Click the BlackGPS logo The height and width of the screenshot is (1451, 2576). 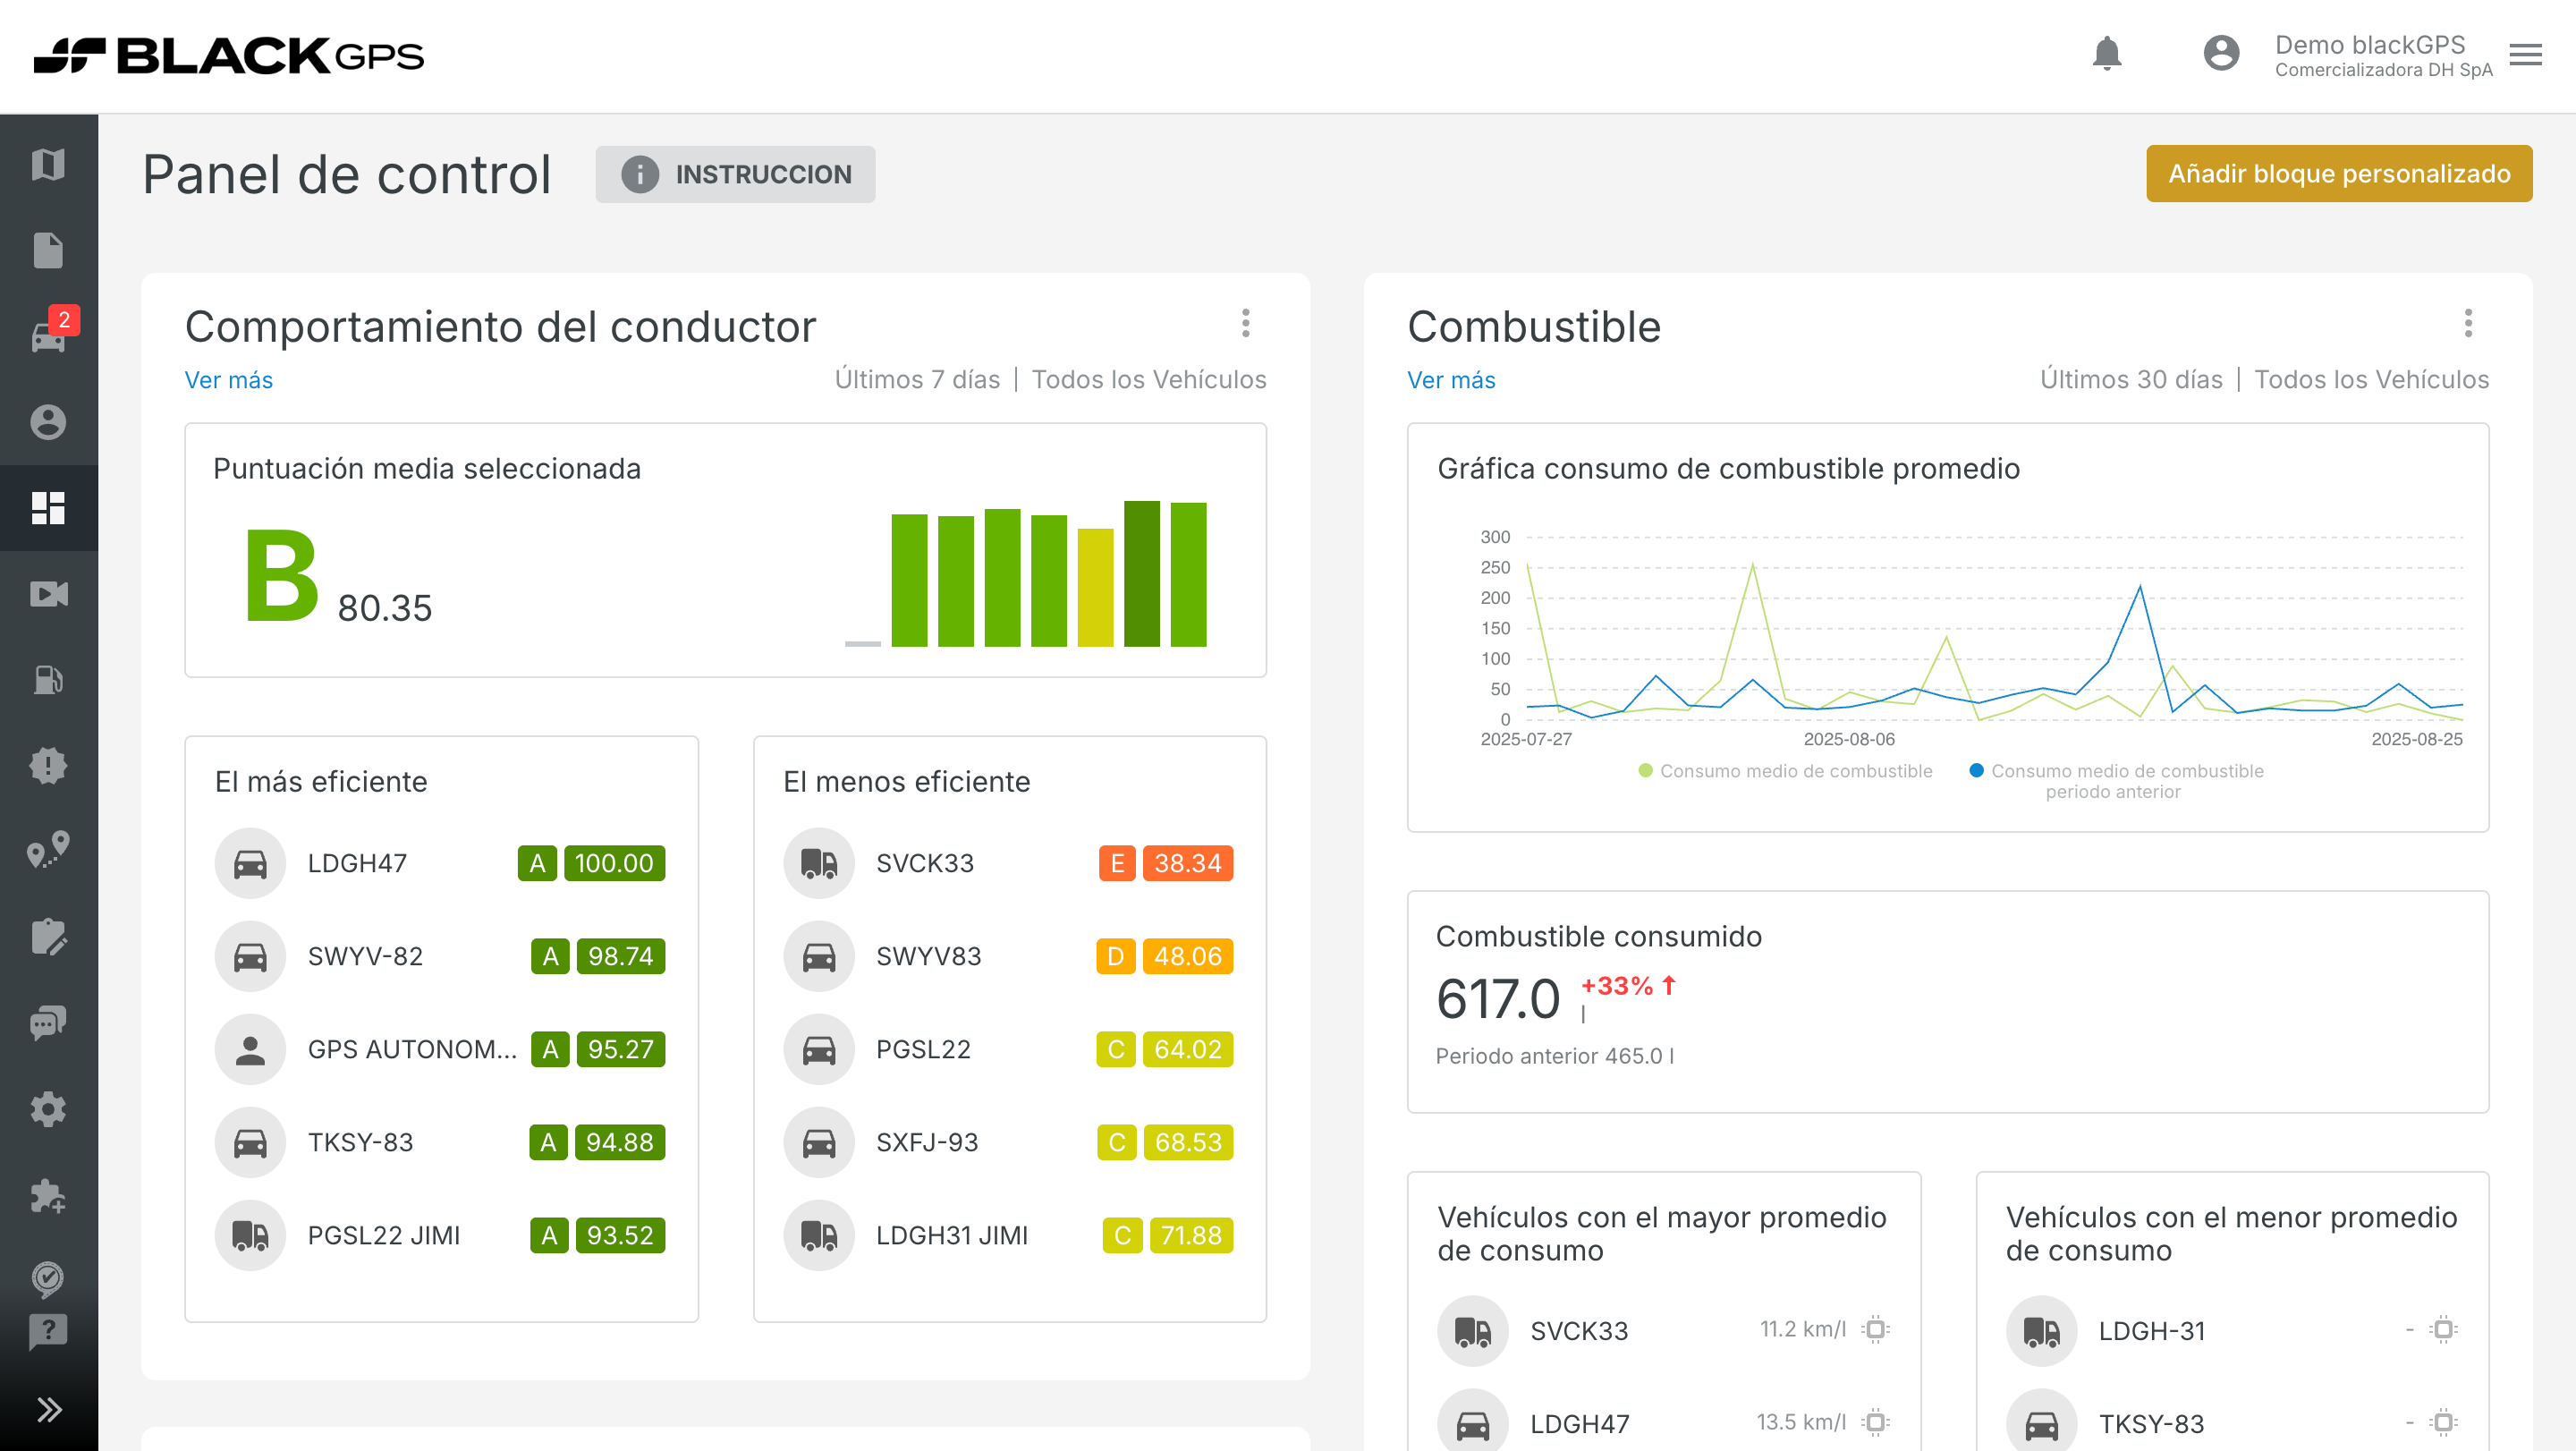(228, 56)
